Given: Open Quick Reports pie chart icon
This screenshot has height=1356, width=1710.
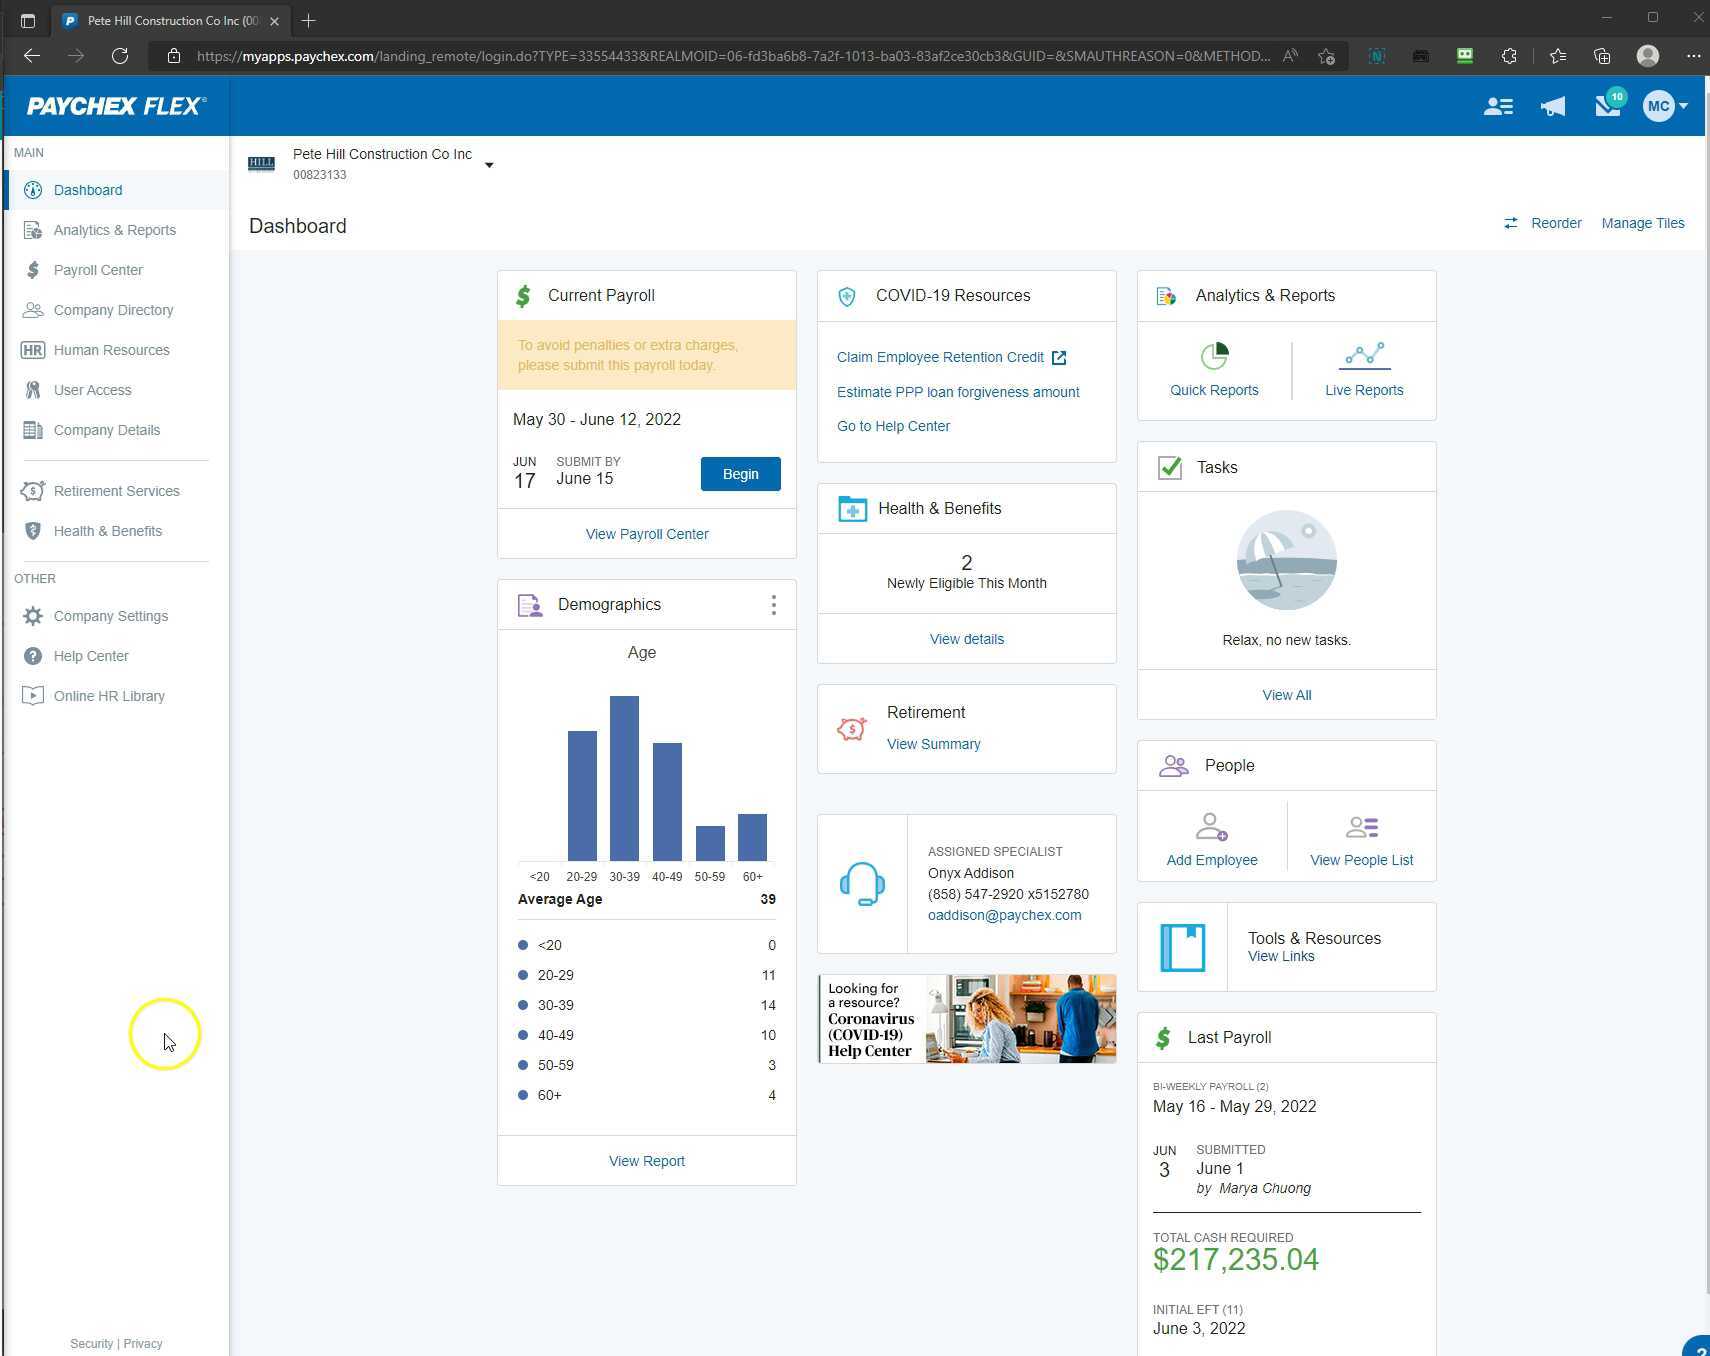Looking at the screenshot, I should (x=1214, y=356).
